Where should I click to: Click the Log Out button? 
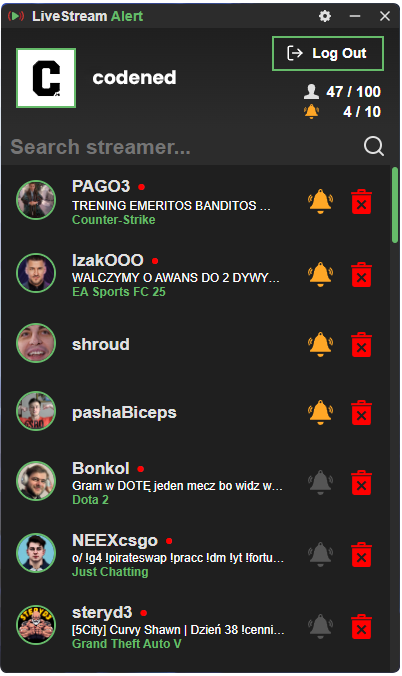tap(328, 53)
